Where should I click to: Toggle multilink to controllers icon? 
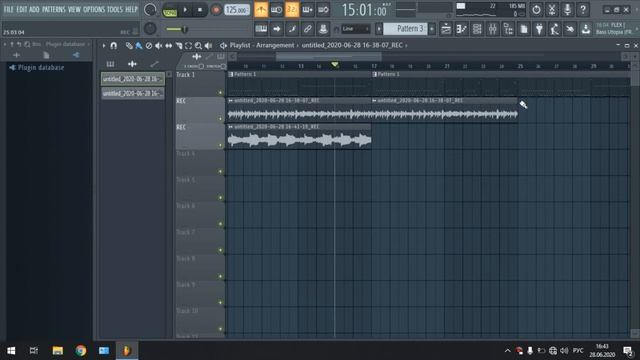pos(307,29)
